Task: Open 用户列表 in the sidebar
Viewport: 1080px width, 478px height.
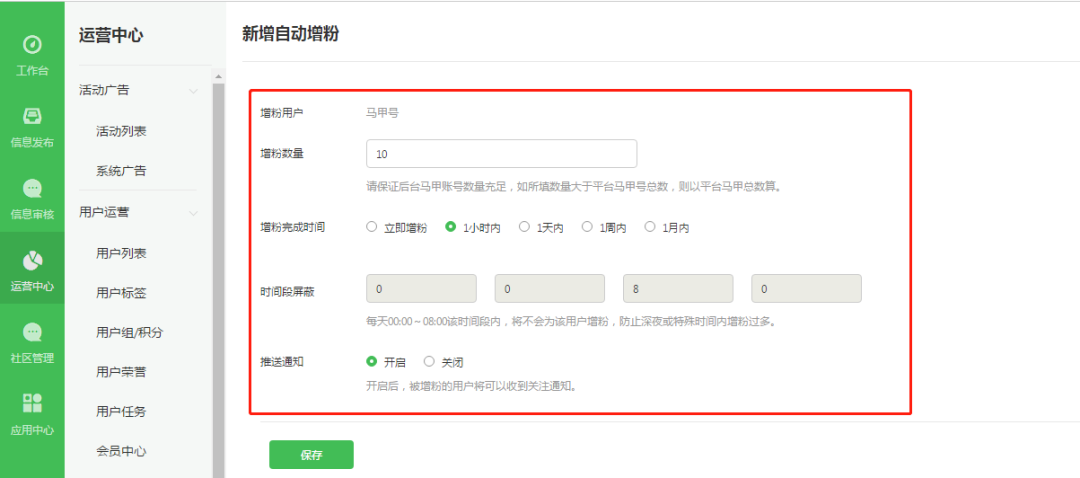Action: [x=121, y=254]
